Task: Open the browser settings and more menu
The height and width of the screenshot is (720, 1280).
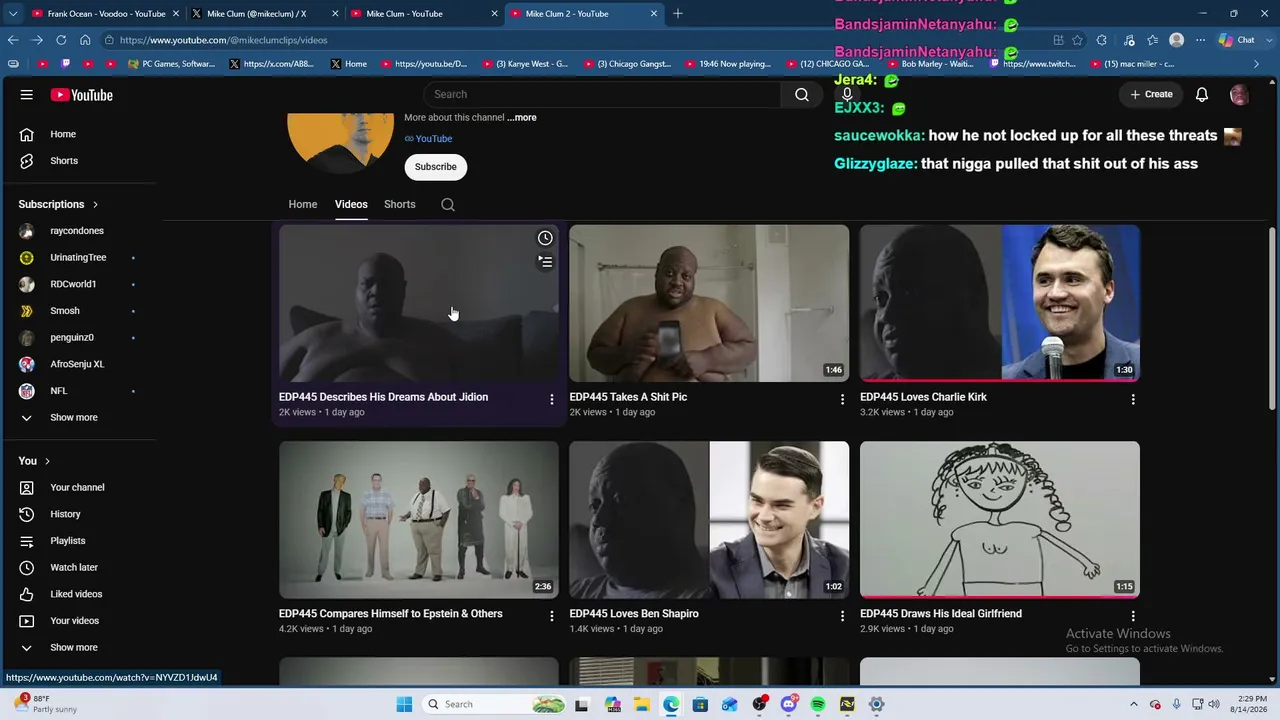Action: click(1200, 40)
